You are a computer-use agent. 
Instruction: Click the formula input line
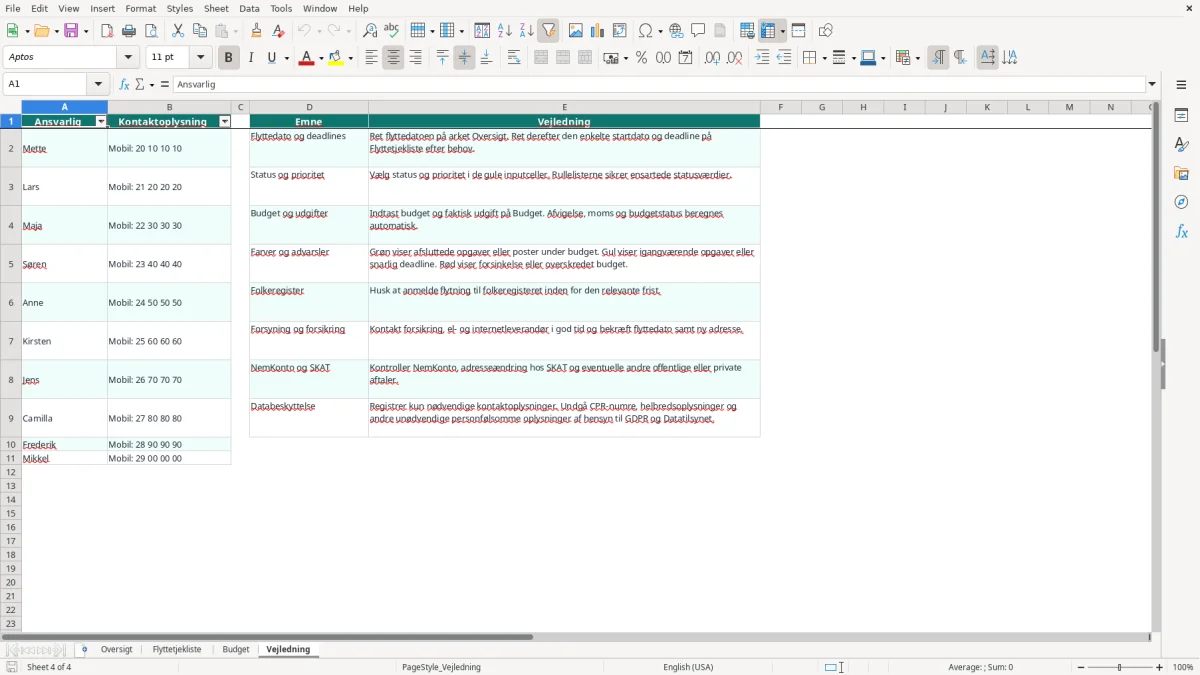coord(659,85)
